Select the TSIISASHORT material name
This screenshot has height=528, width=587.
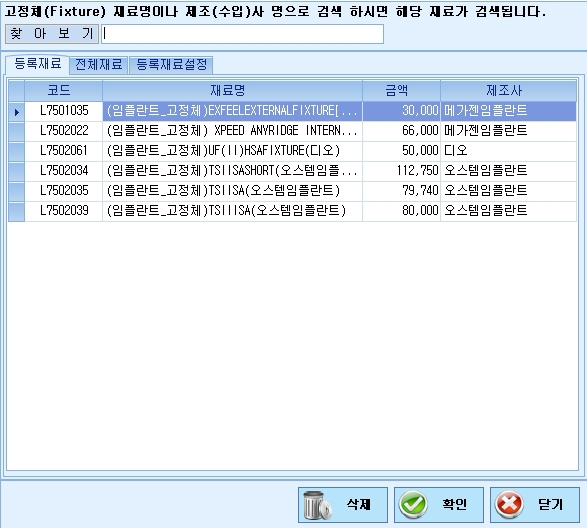tap(232, 171)
